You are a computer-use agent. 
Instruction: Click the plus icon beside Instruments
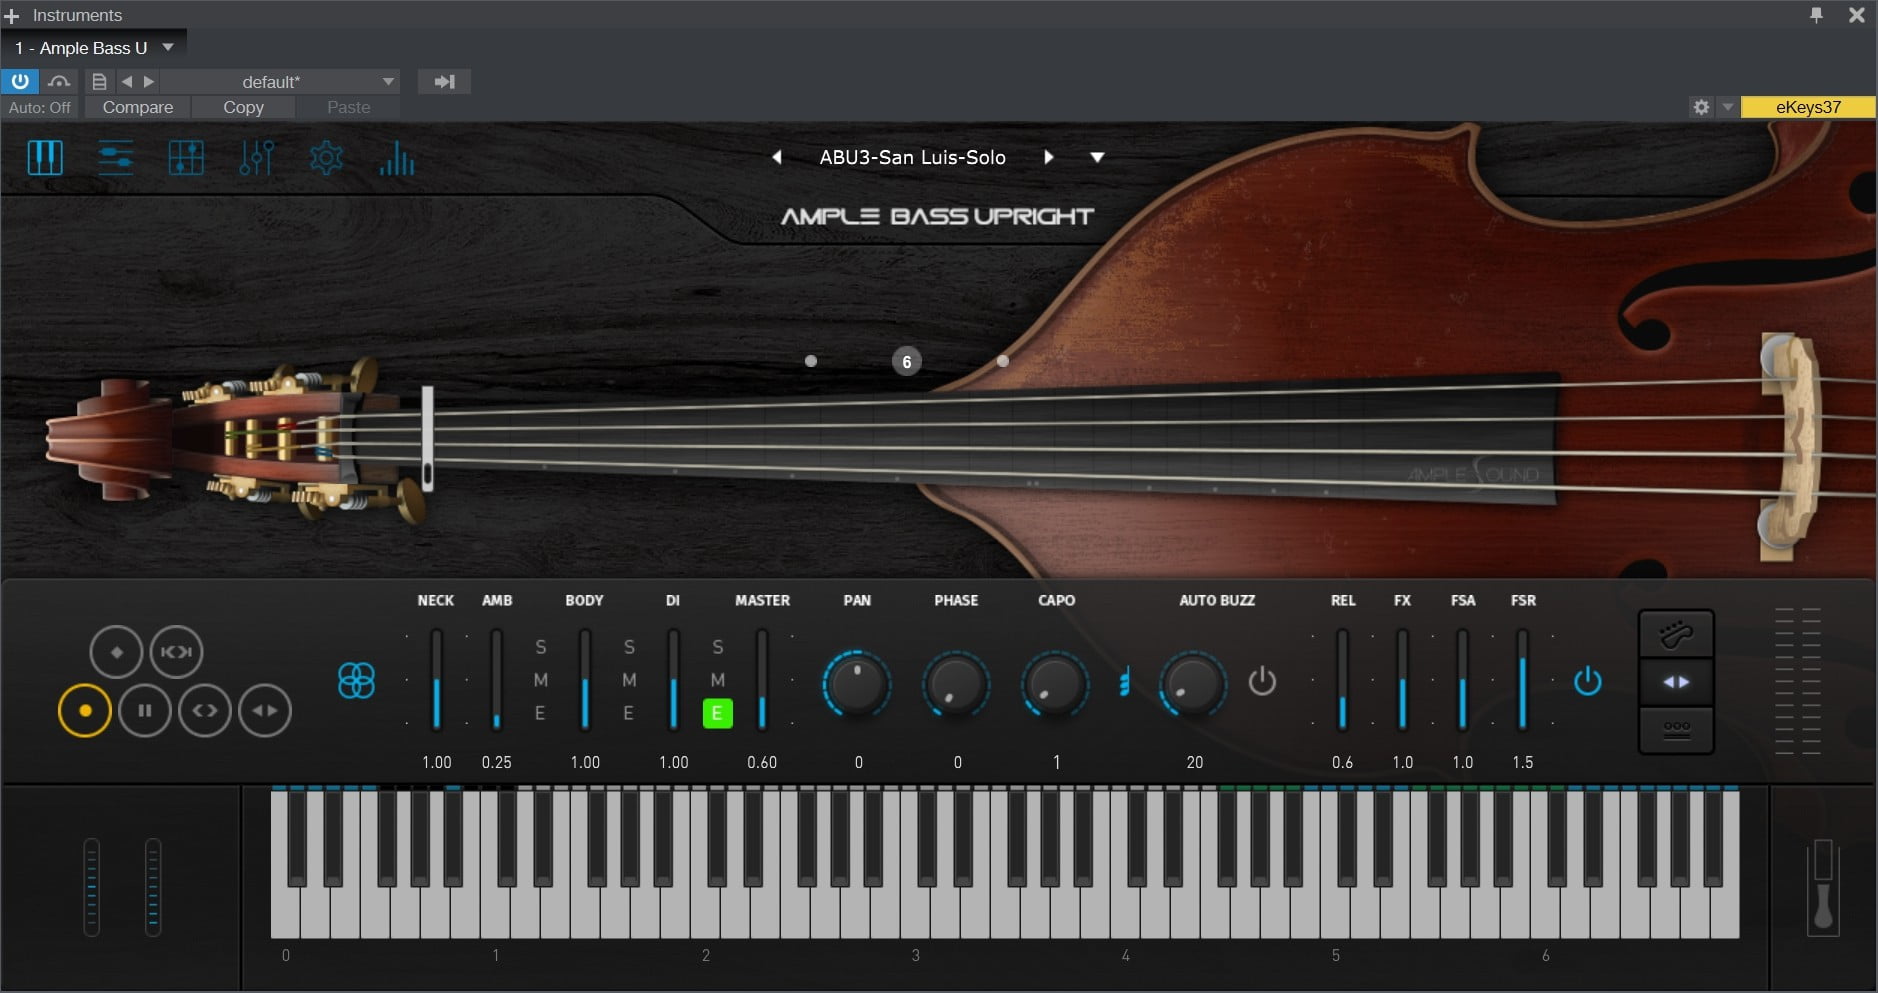tap(12, 16)
